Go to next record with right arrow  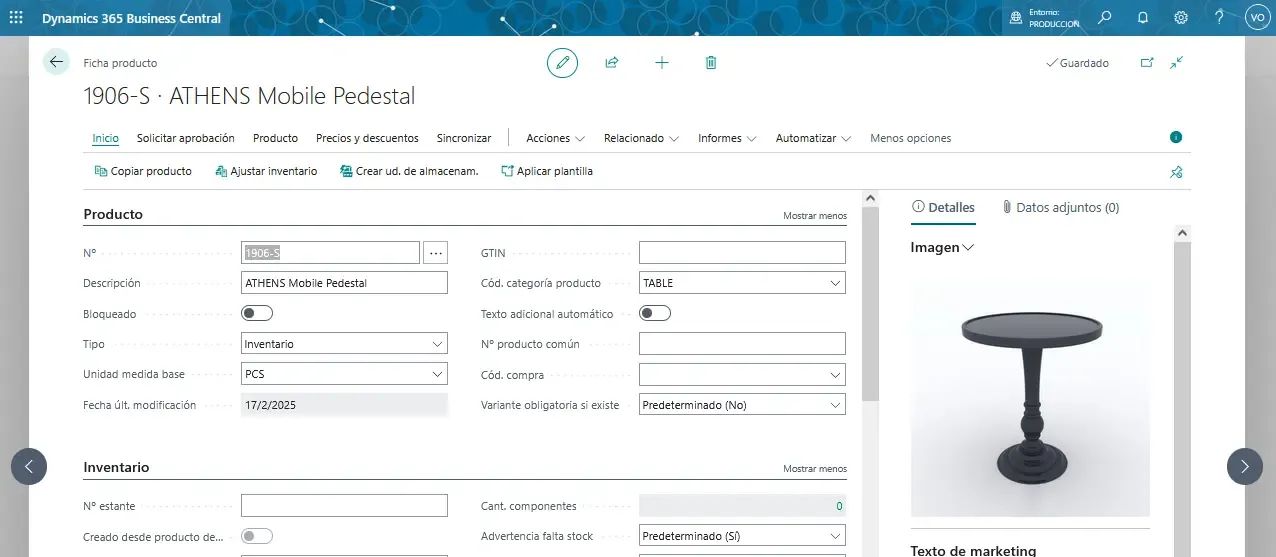[x=1244, y=466]
